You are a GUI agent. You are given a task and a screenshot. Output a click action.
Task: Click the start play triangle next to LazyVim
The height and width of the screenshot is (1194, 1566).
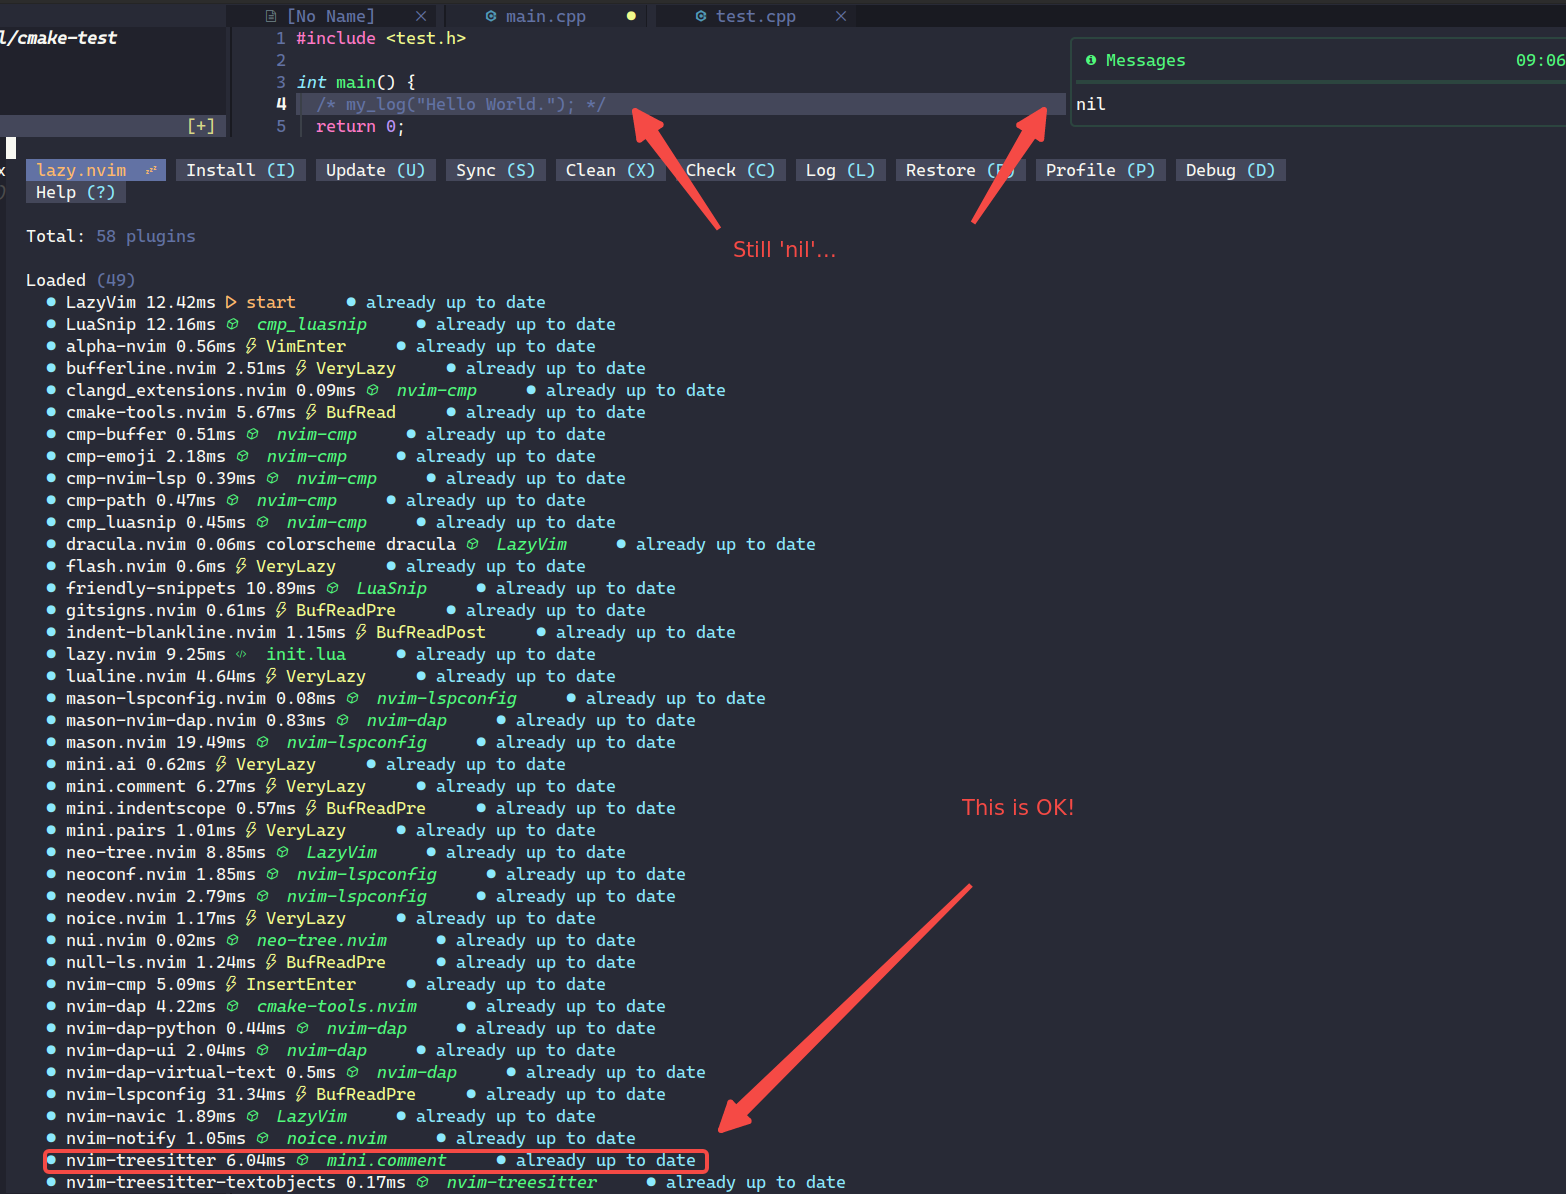pyautogui.click(x=230, y=301)
